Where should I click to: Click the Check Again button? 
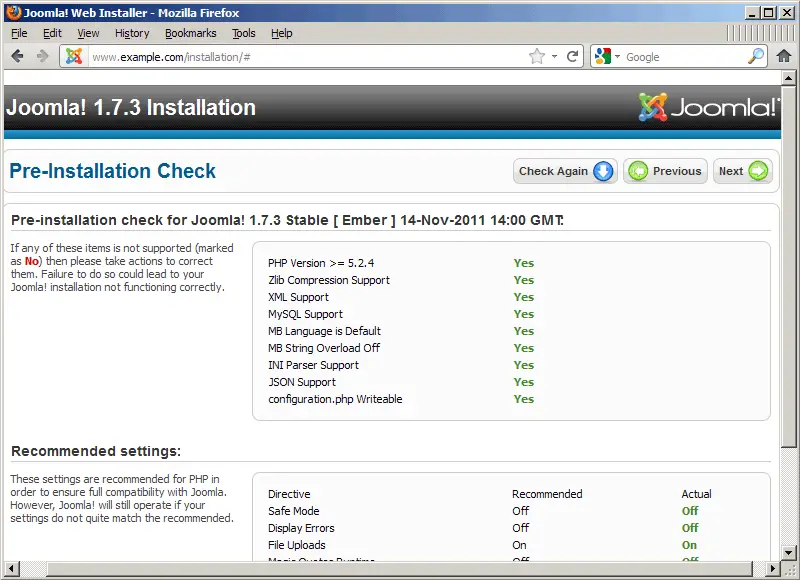[565, 171]
